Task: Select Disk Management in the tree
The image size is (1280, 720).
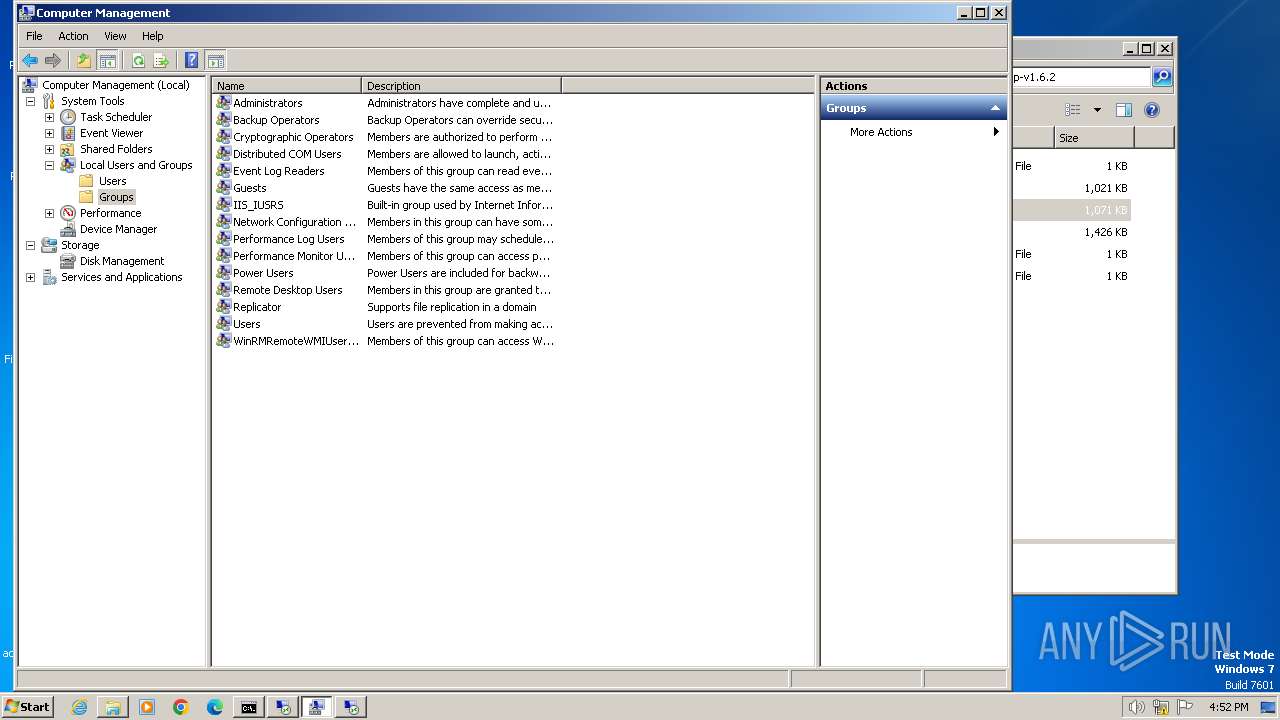Action: [122, 261]
